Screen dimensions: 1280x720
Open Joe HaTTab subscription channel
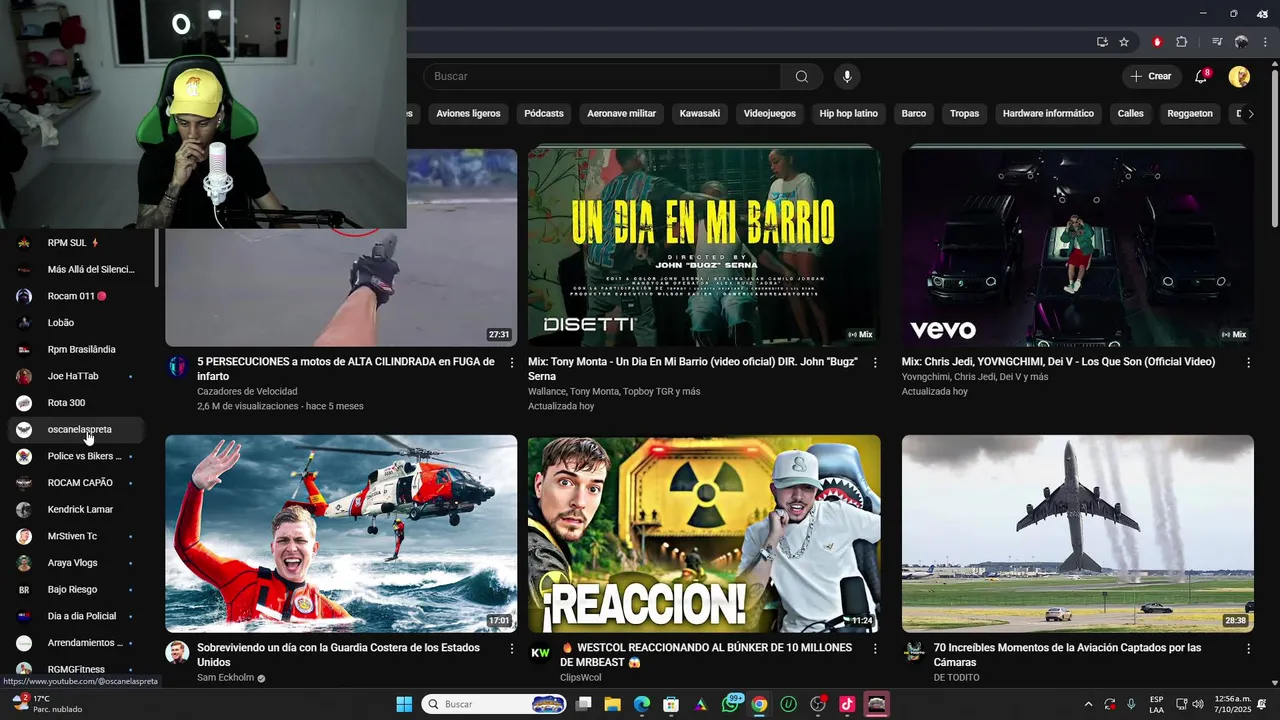(x=76, y=377)
